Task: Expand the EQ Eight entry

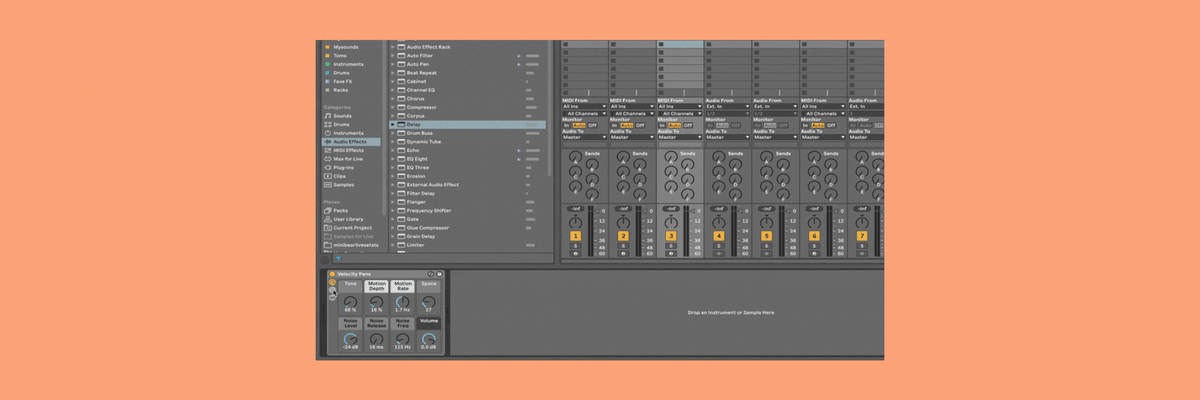Action: tap(393, 159)
